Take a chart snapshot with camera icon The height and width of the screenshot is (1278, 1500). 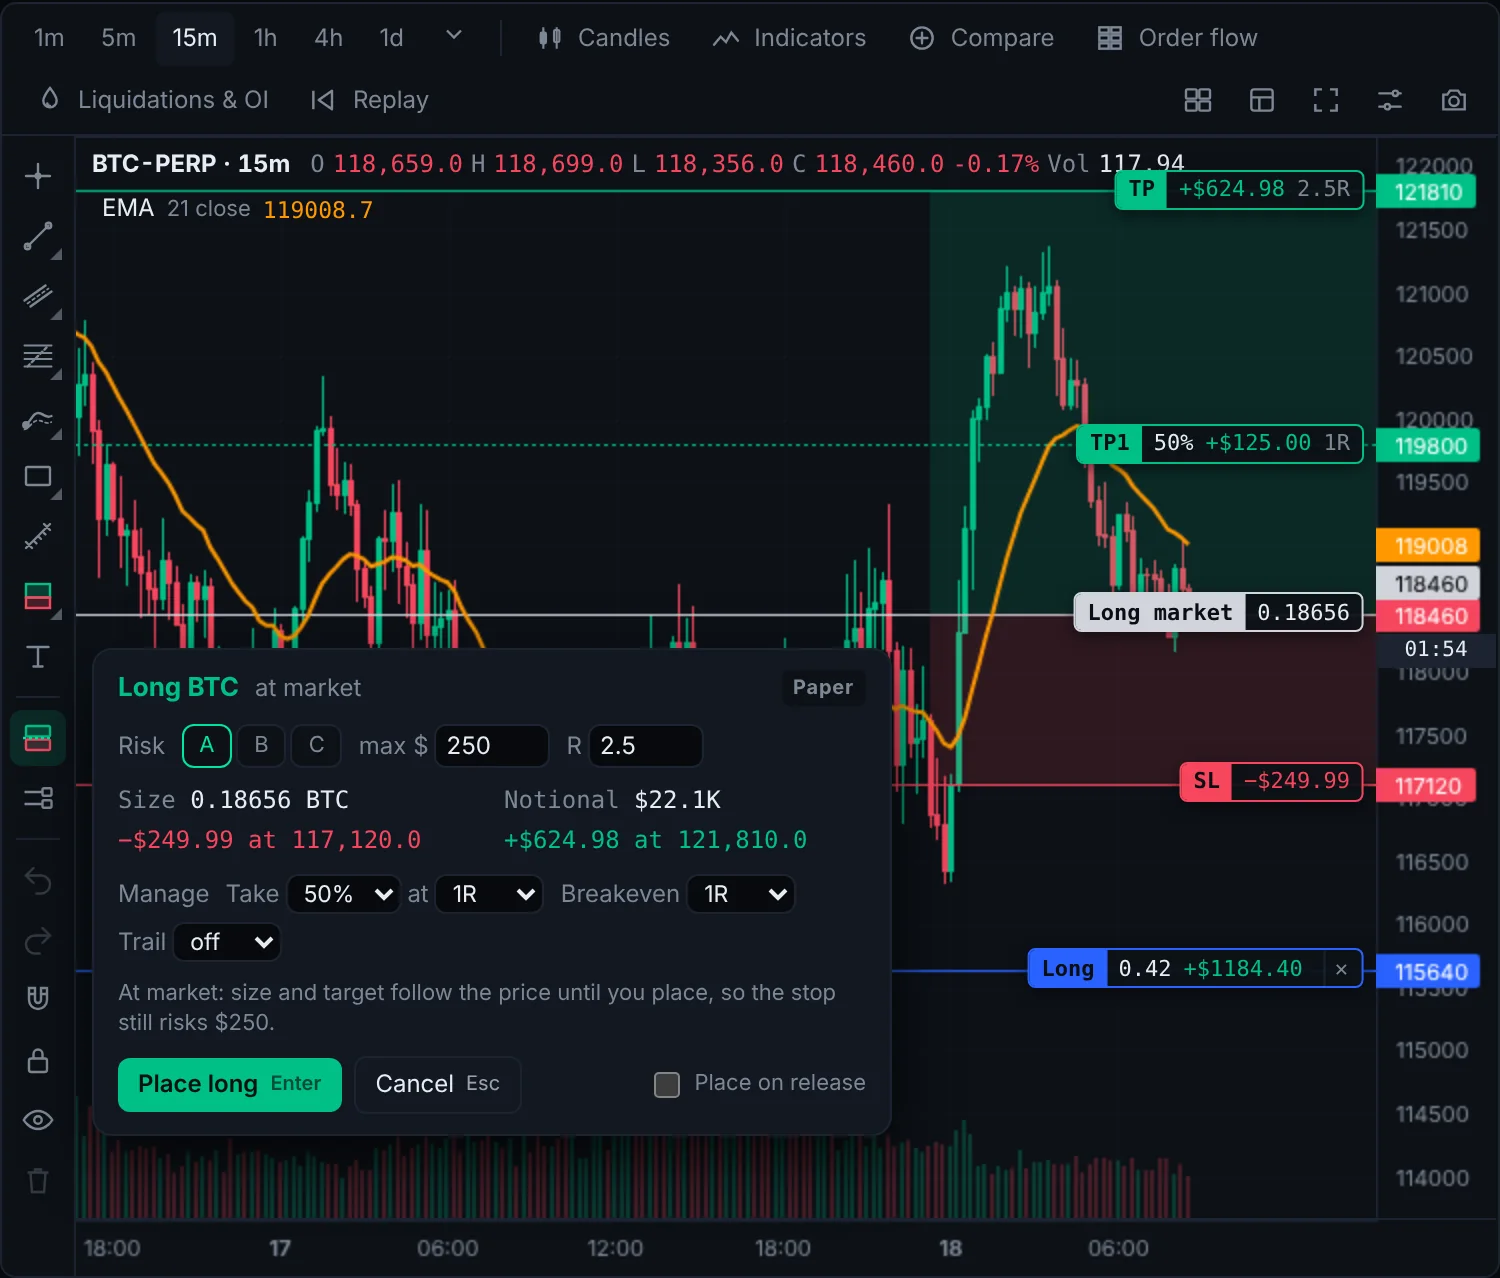click(x=1454, y=100)
